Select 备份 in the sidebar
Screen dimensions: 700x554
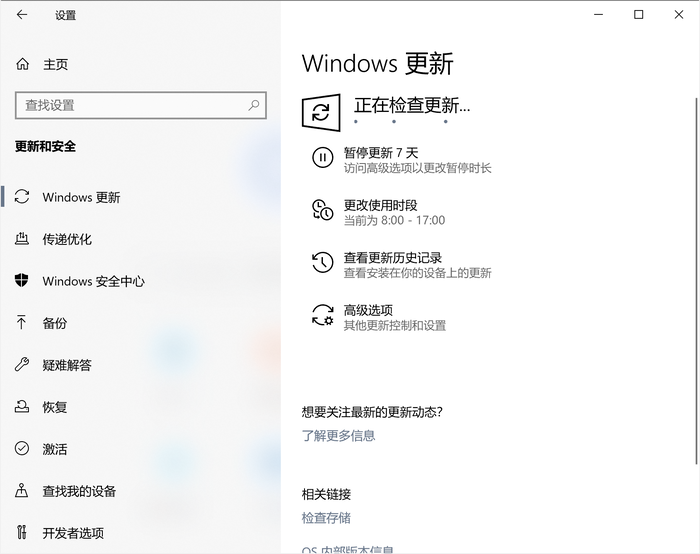coord(55,323)
